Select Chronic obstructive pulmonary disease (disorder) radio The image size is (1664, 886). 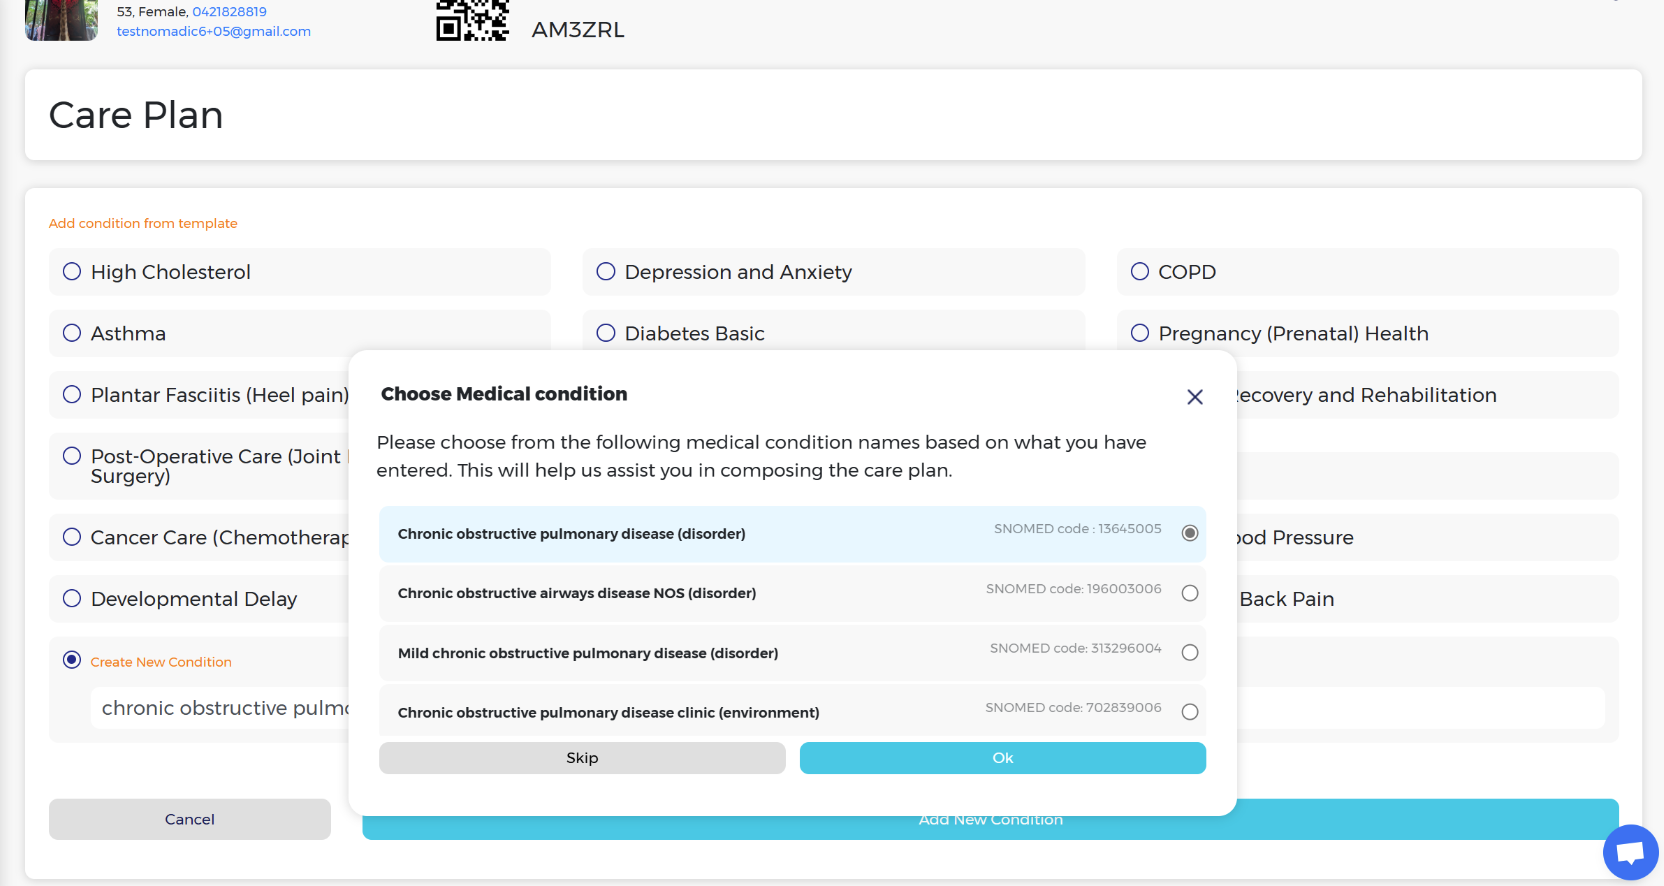tap(1189, 533)
